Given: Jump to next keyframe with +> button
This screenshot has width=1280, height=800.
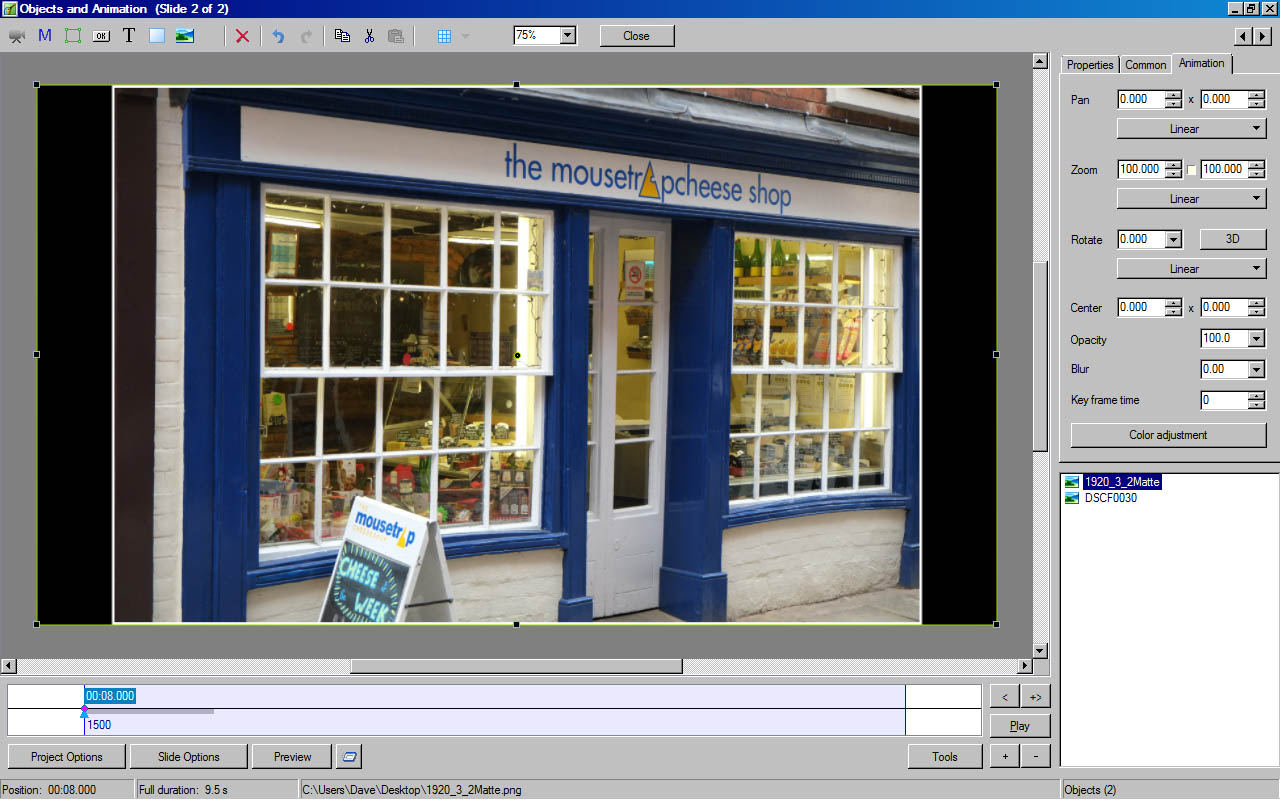Looking at the screenshot, I should 1036,696.
